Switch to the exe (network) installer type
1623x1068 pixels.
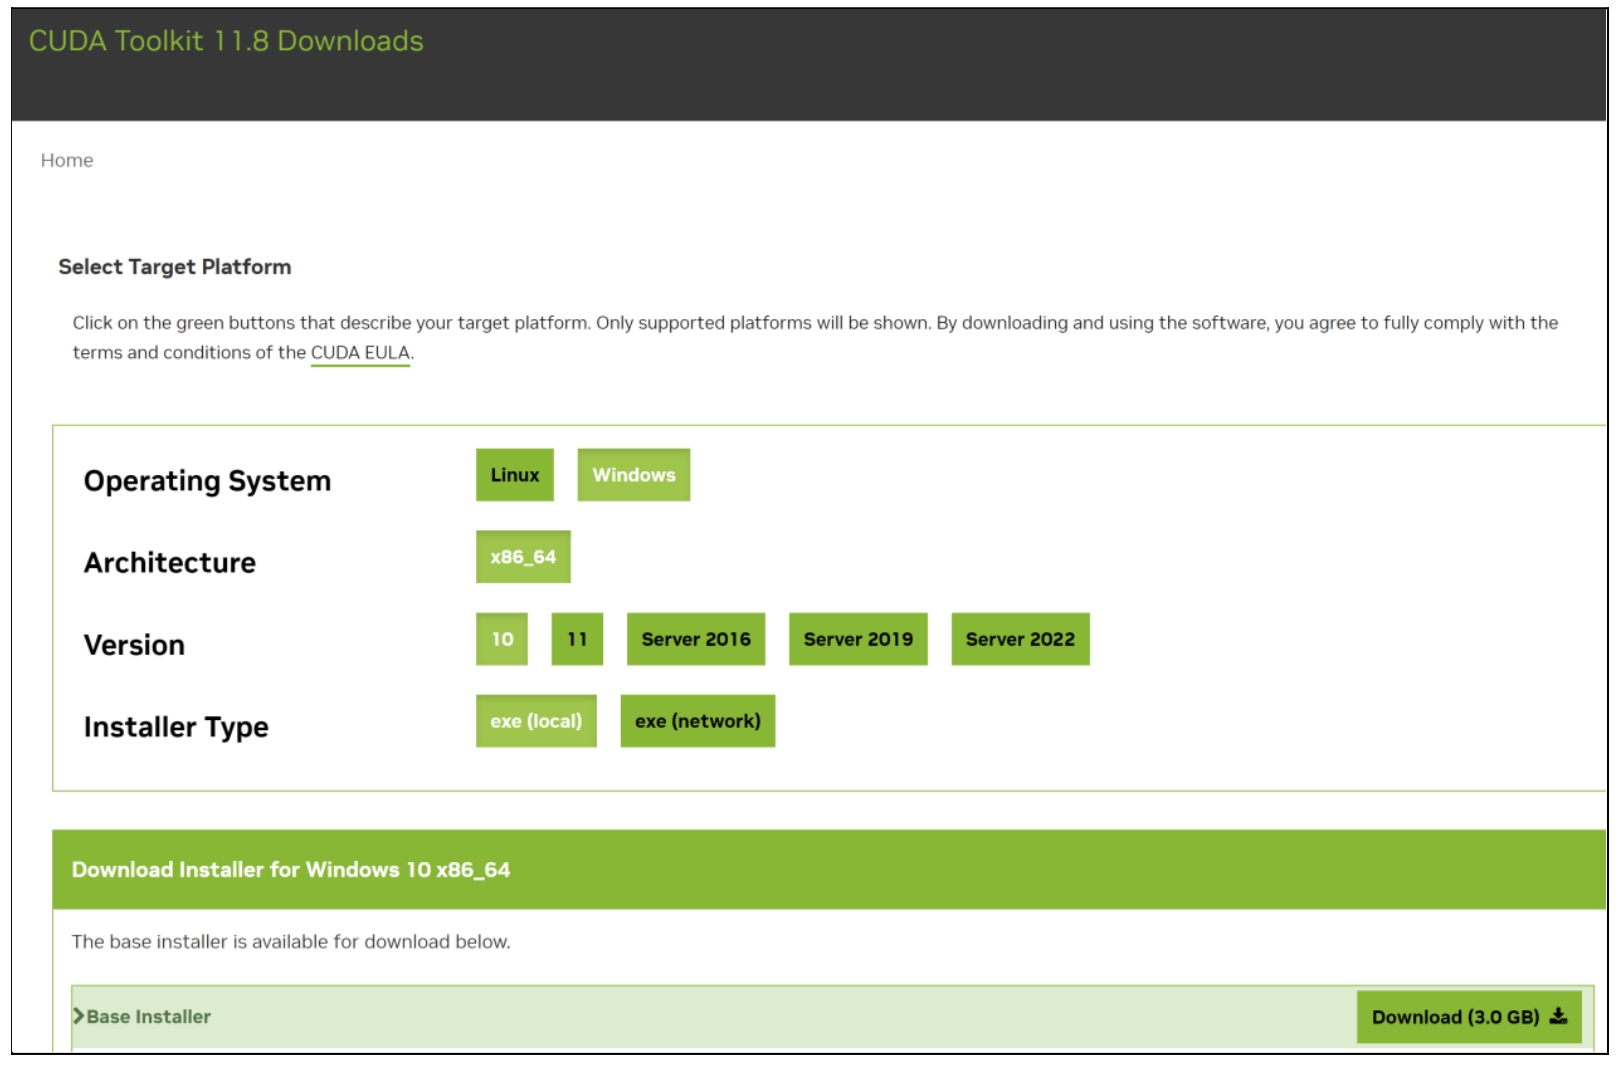click(697, 721)
